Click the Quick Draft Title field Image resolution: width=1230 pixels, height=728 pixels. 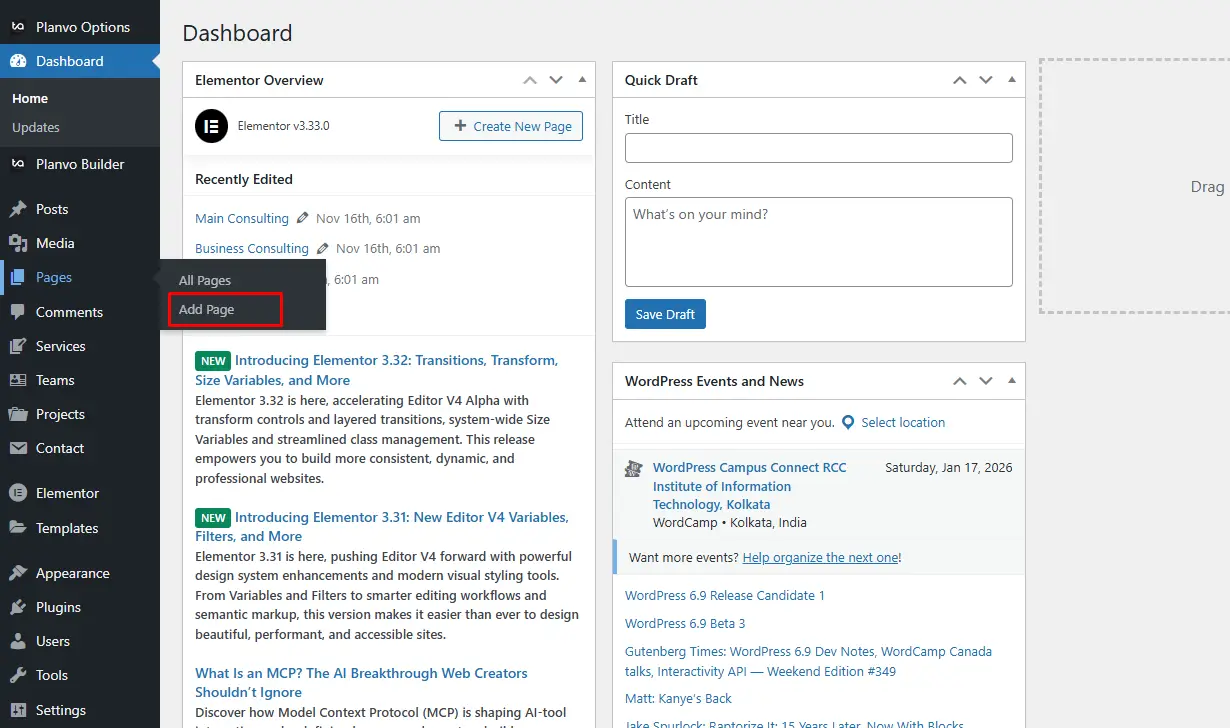click(819, 148)
